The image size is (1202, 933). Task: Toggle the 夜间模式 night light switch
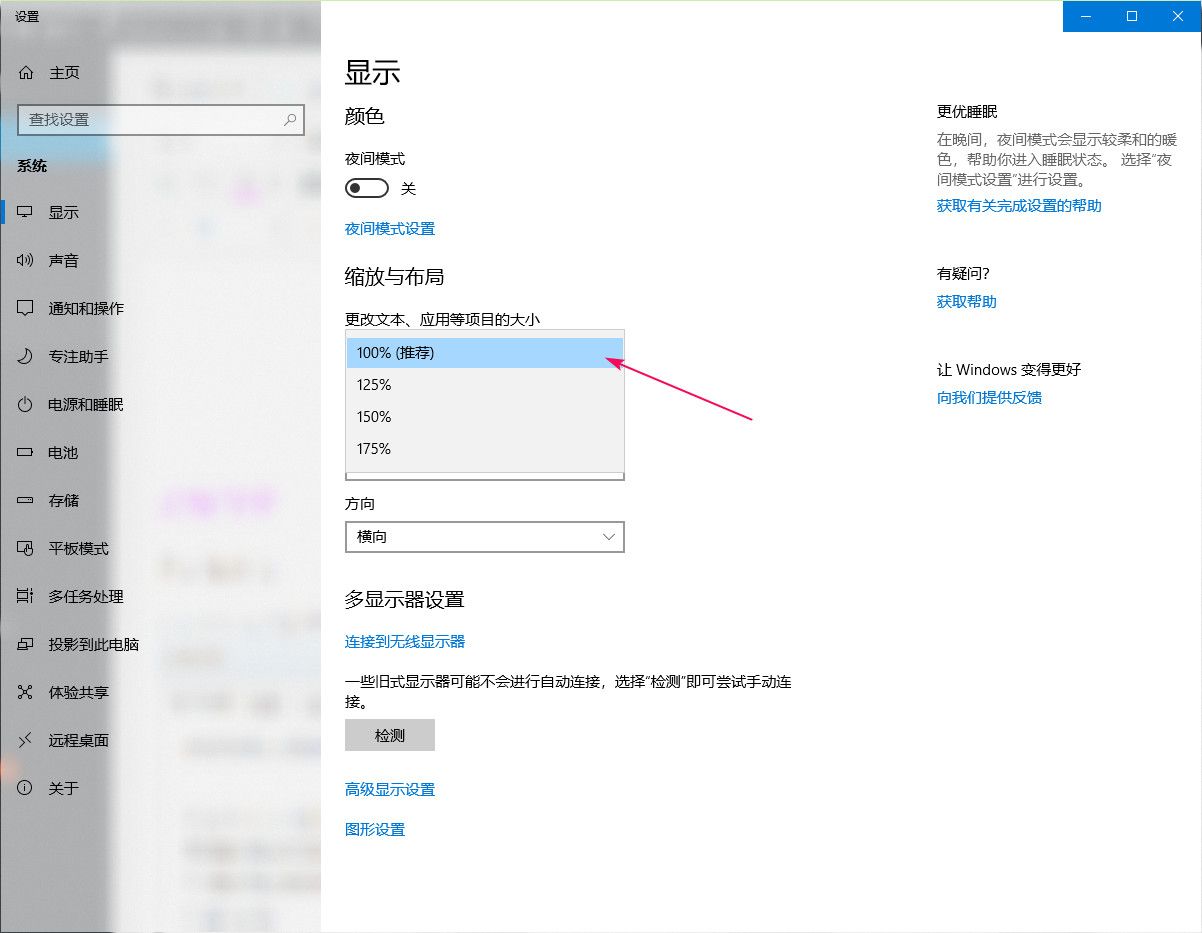(x=366, y=188)
